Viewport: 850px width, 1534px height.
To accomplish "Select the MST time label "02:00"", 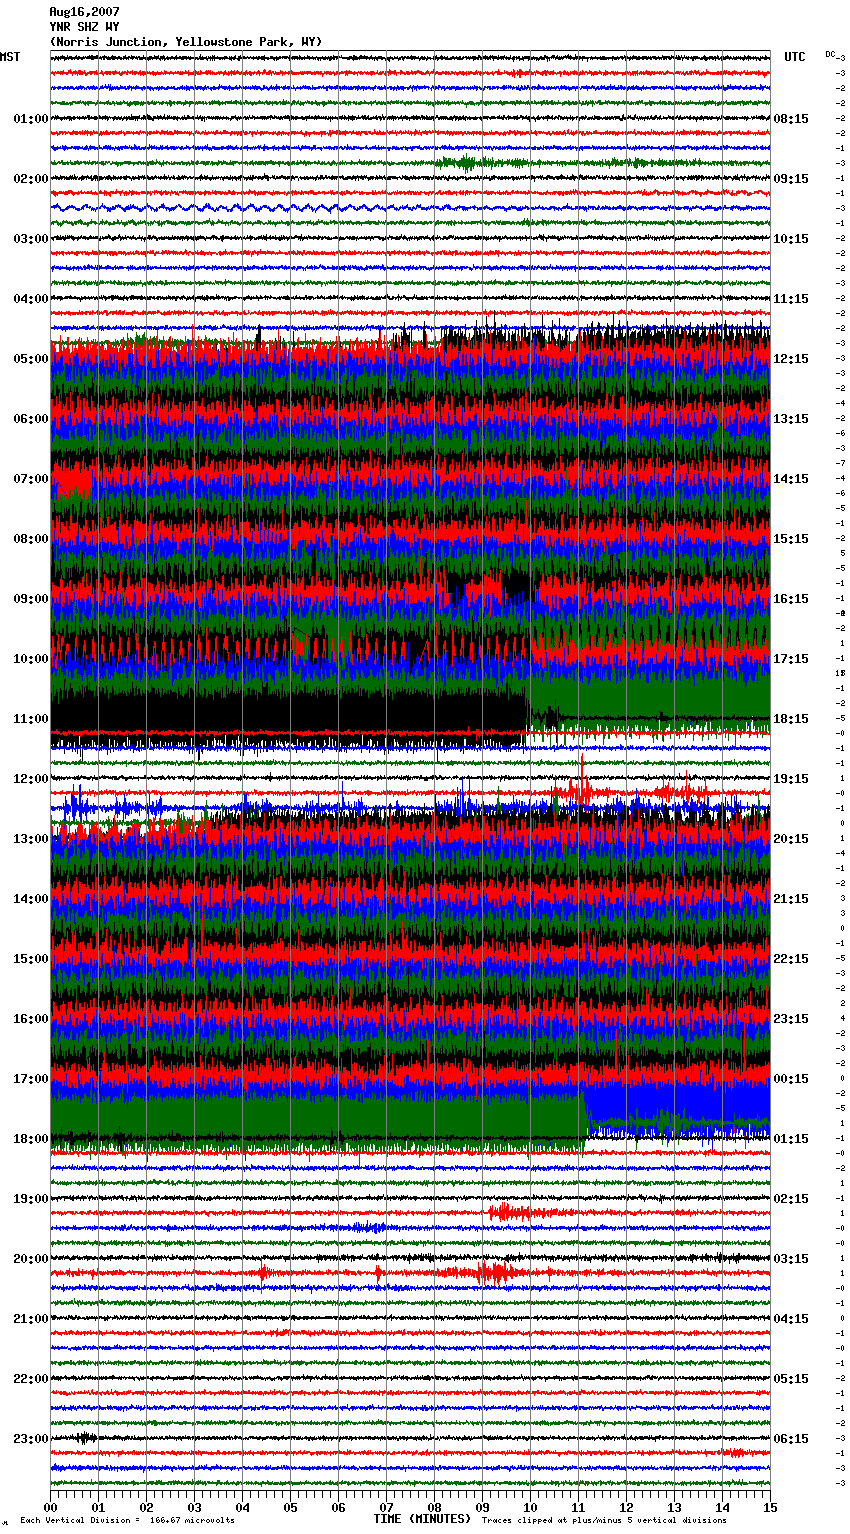I will [31, 179].
